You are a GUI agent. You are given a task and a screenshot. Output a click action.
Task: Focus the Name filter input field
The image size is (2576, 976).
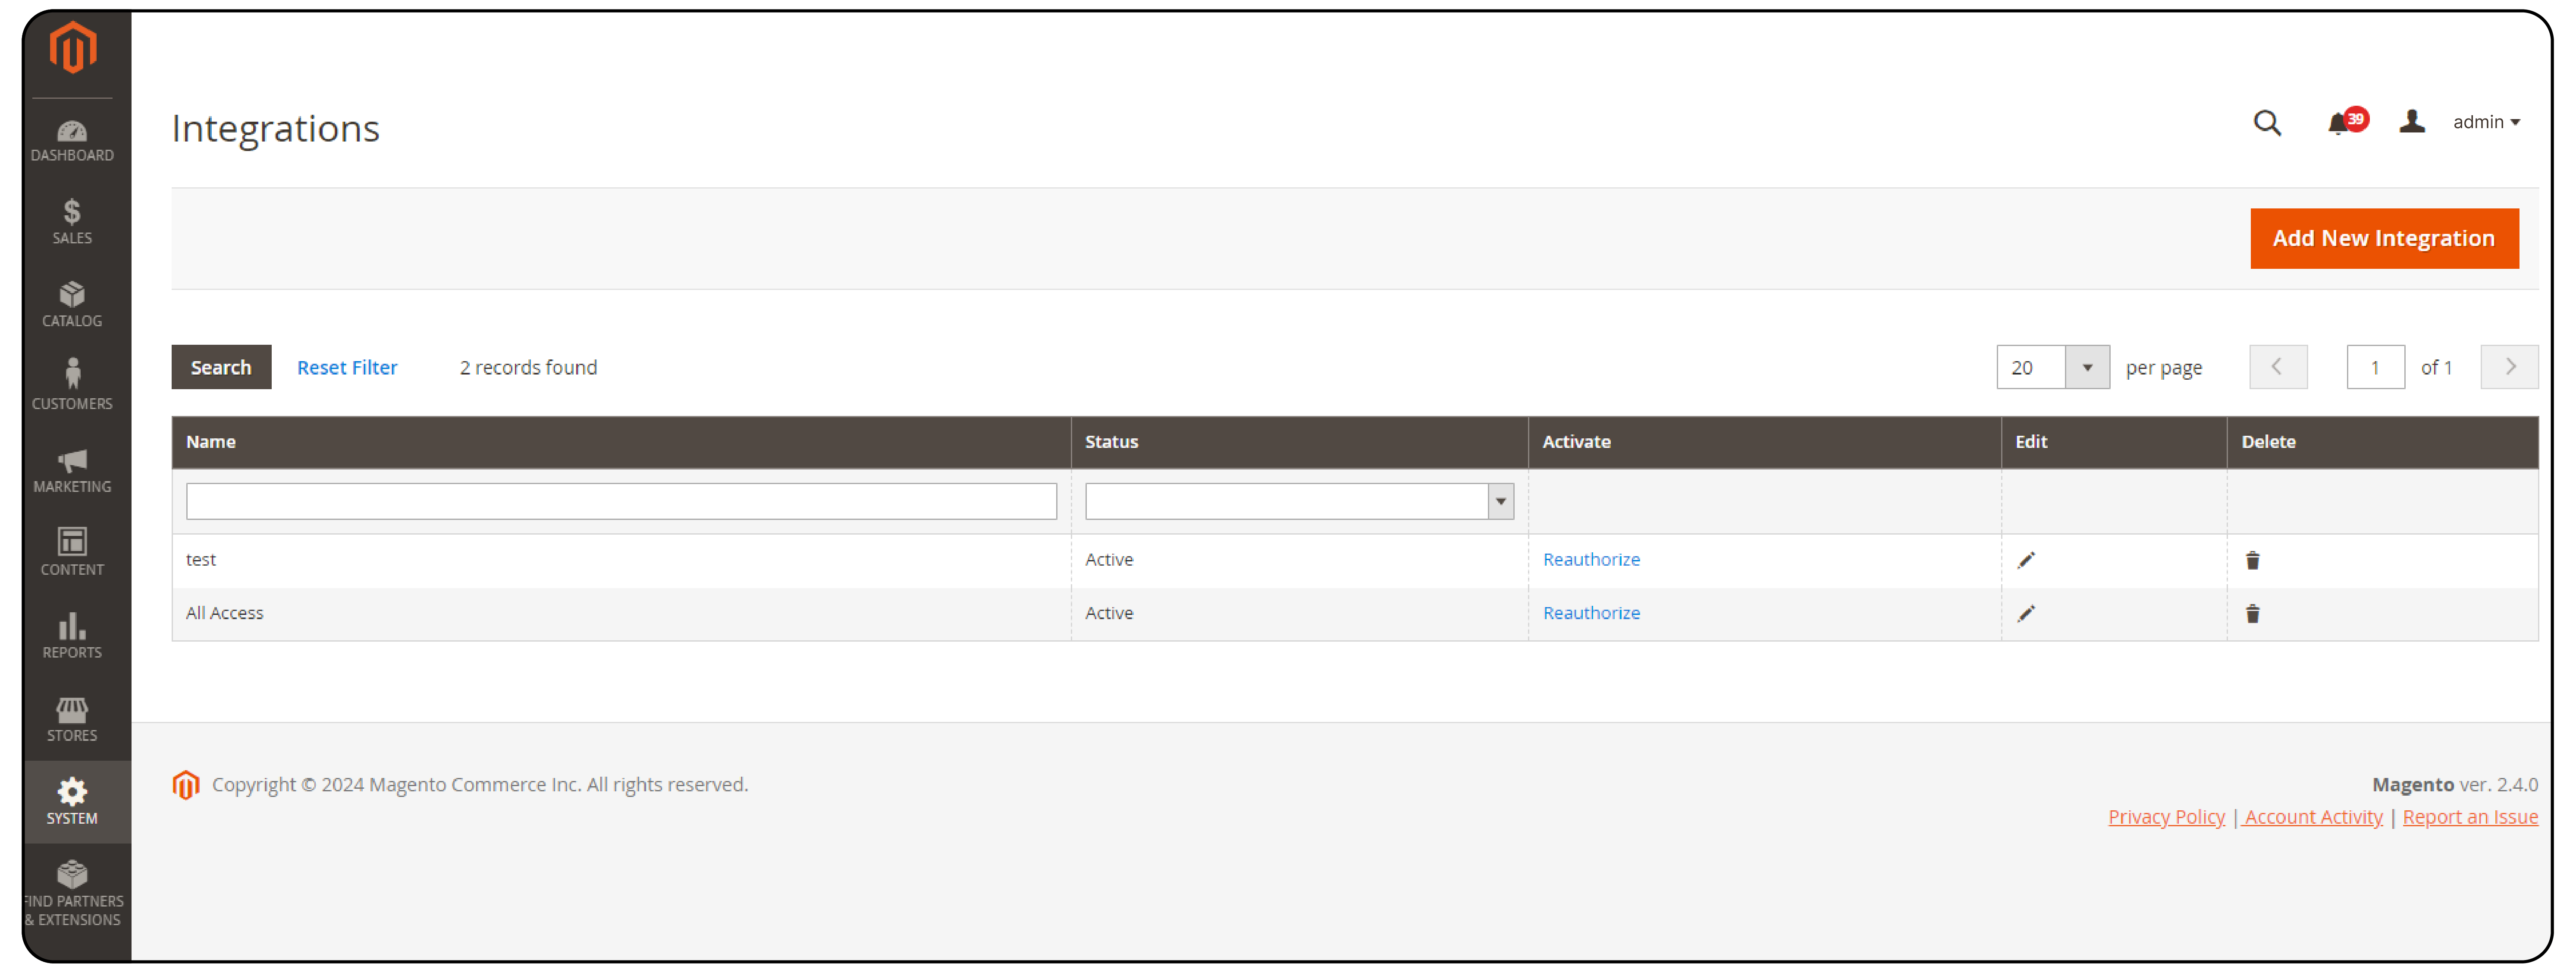[621, 501]
